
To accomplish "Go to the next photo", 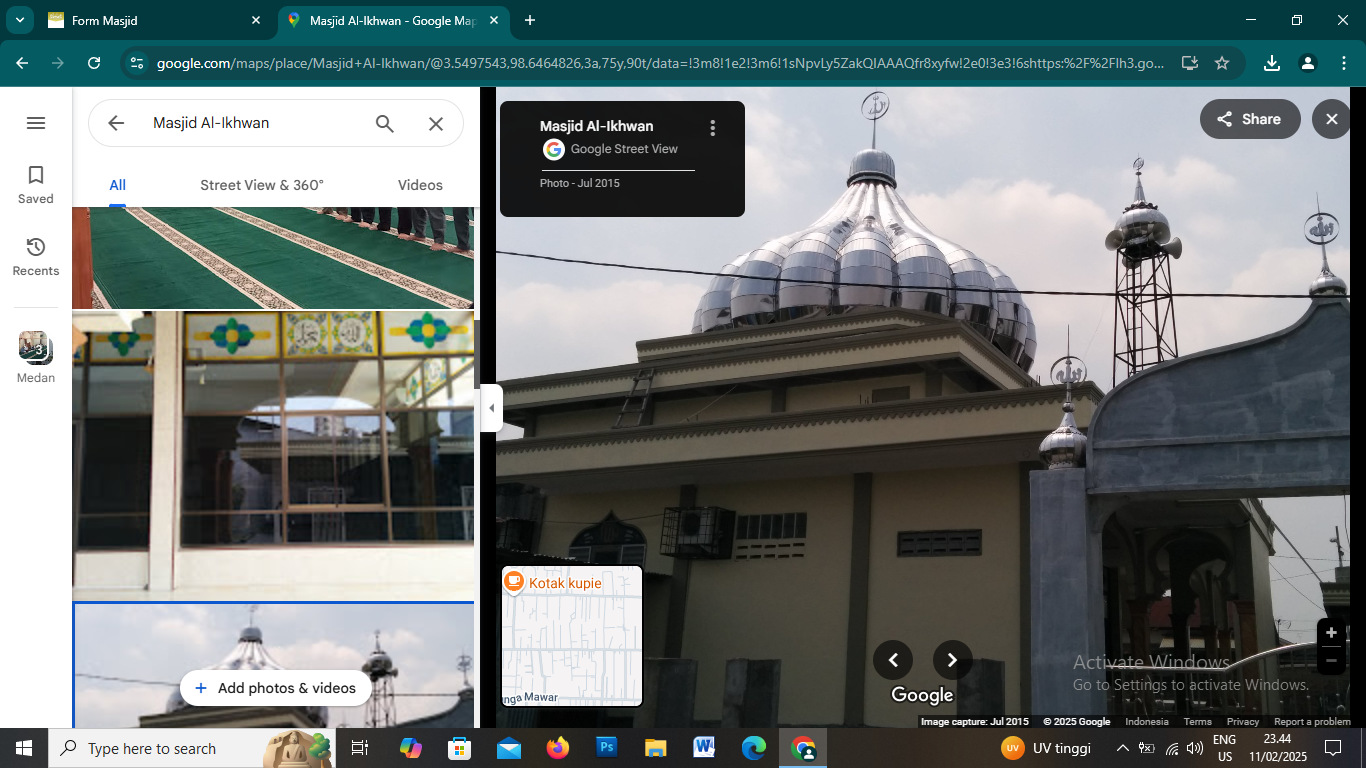I will click(952, 660).
